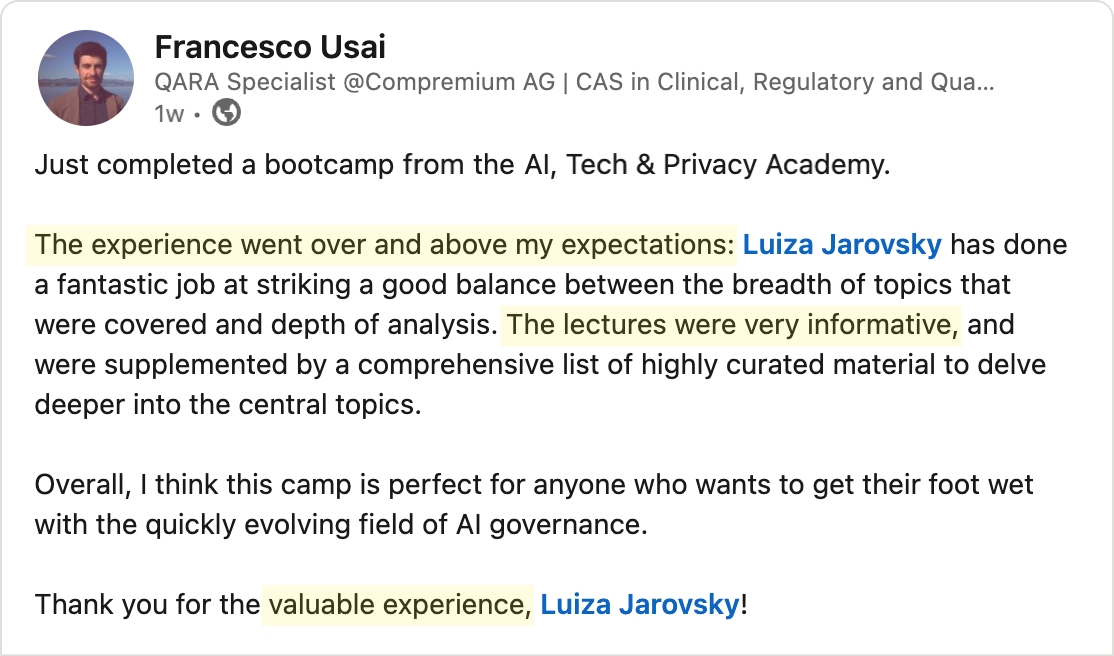Click highlighted 'experience went over and above' text
Screen dimensions: 1114x656
[385, 245]
